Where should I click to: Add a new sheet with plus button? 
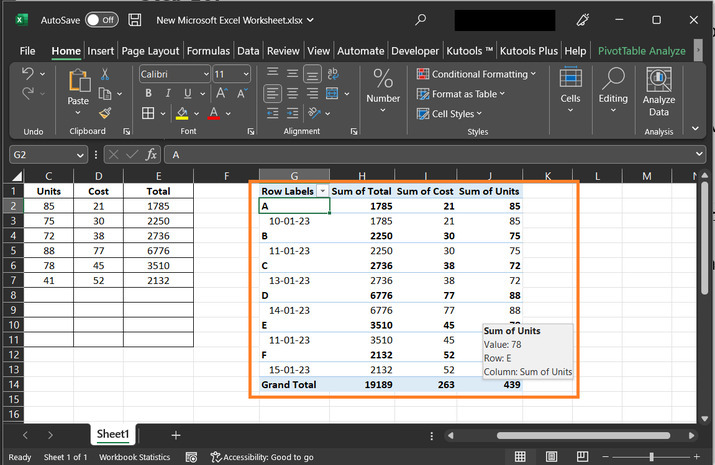[x=176, y=435]
